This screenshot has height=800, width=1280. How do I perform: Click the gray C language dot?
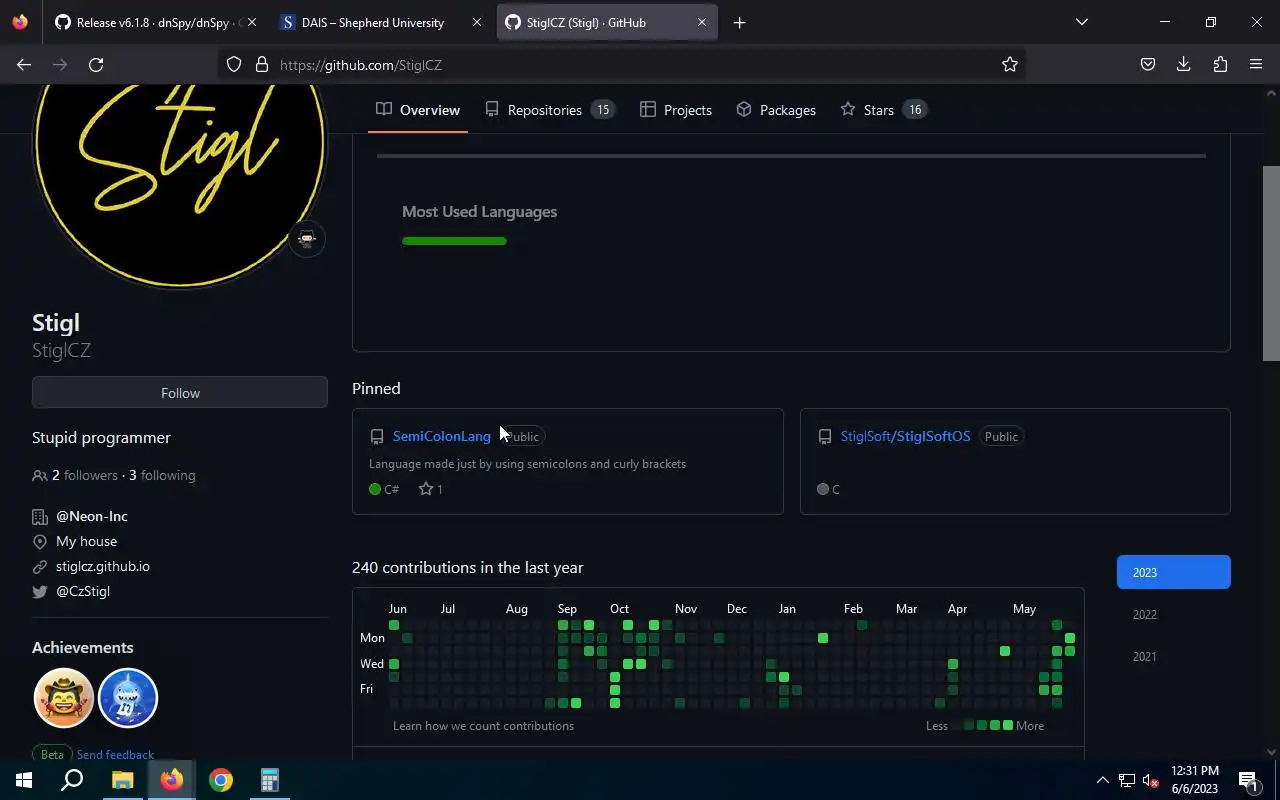[823, 489]
